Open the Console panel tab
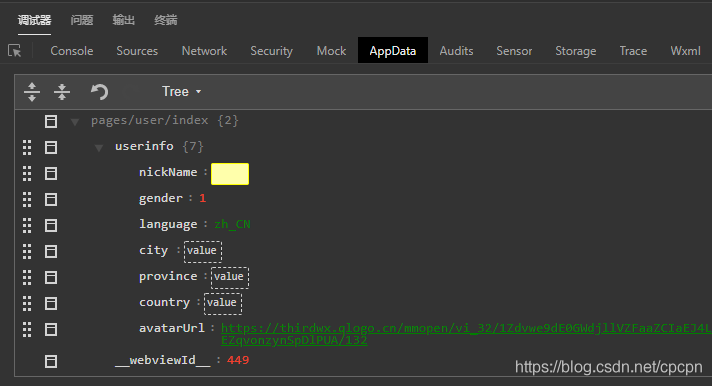The image size is (712, 386). tap(72, 50)
